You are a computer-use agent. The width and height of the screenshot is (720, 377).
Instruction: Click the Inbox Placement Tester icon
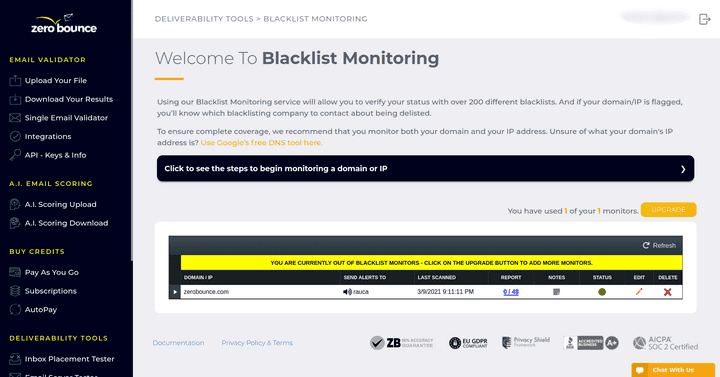(x=15, y=359)
